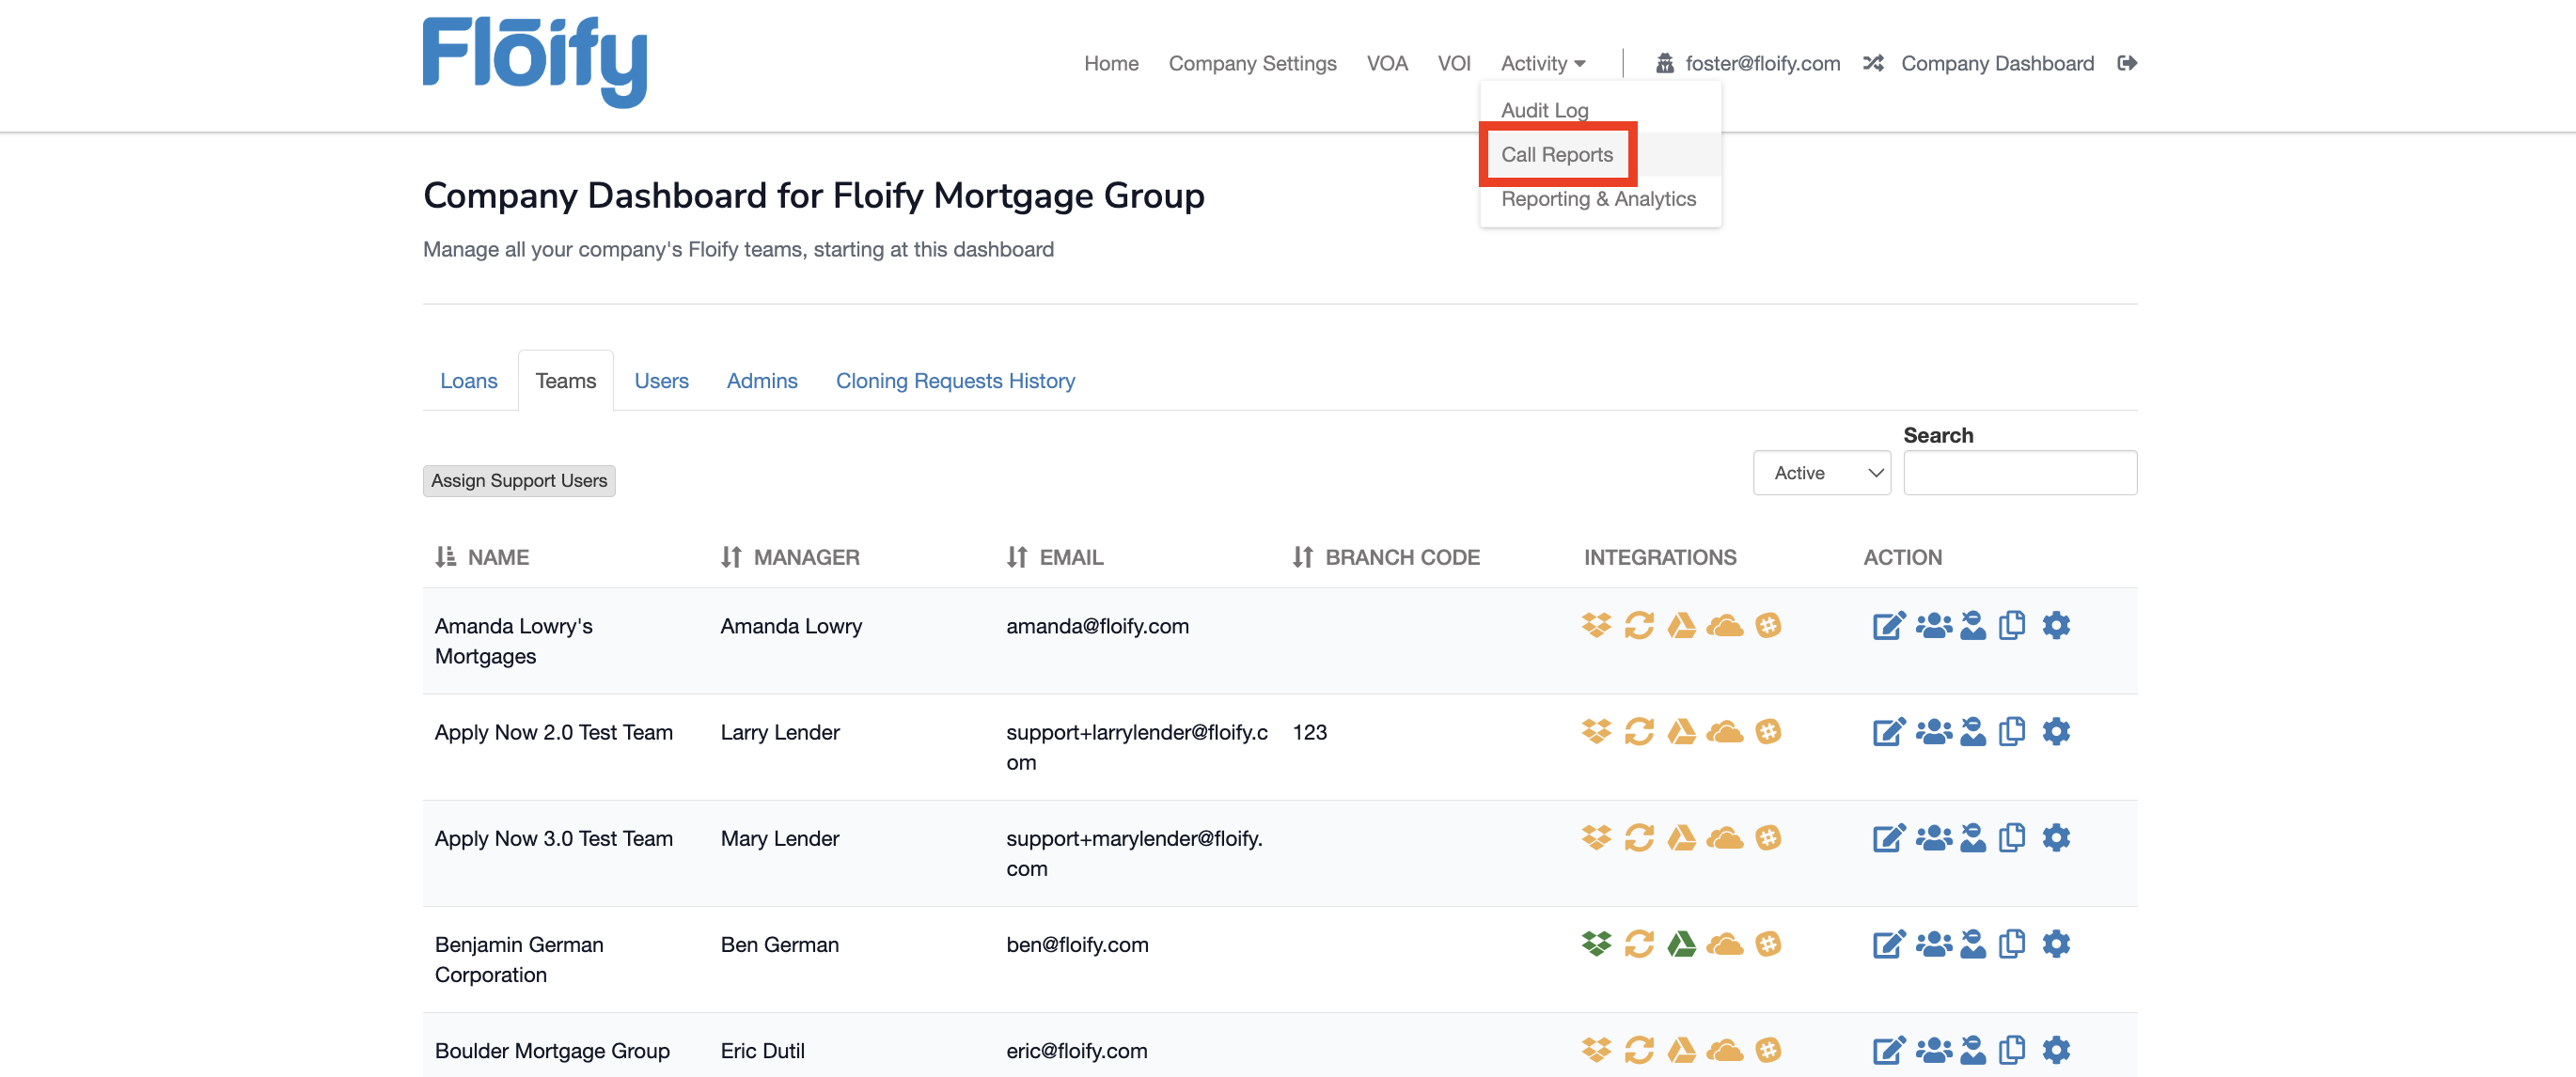Click Dropbox icon in Benjamin German row
2576x1077 pixels.
click(x=1596, y=944)
